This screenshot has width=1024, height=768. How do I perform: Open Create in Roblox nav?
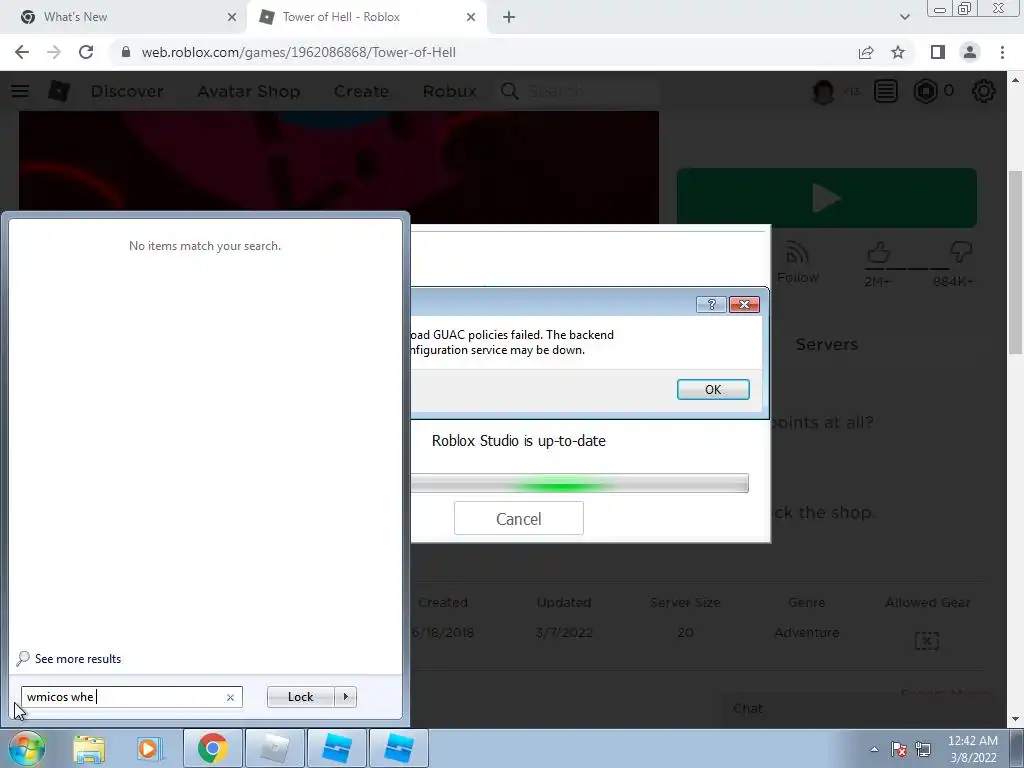[x=361, y=91]
